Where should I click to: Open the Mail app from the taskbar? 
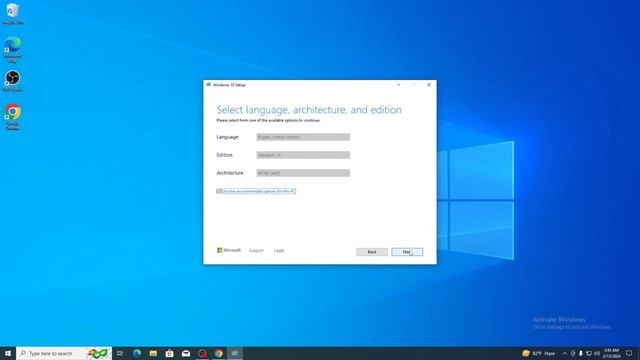pos(186,353)
